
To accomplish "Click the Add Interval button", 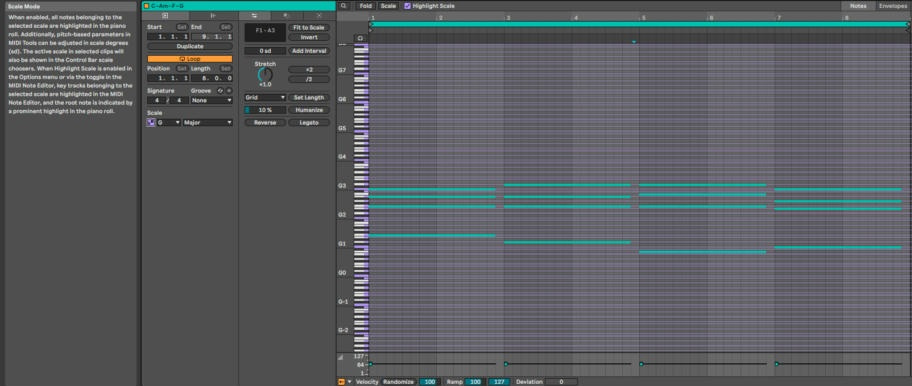I will 309,51.
